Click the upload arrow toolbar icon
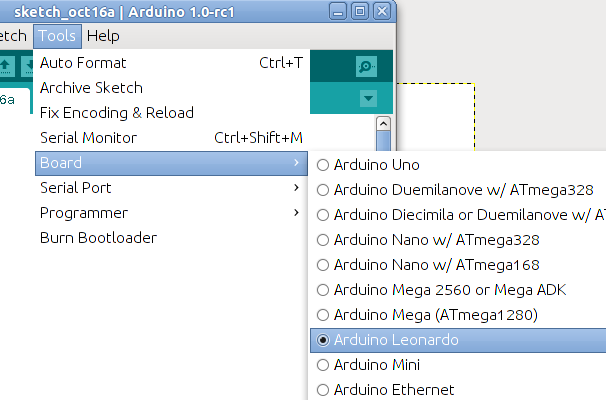This screenshot has height=400, width=606. coord(6,66)
